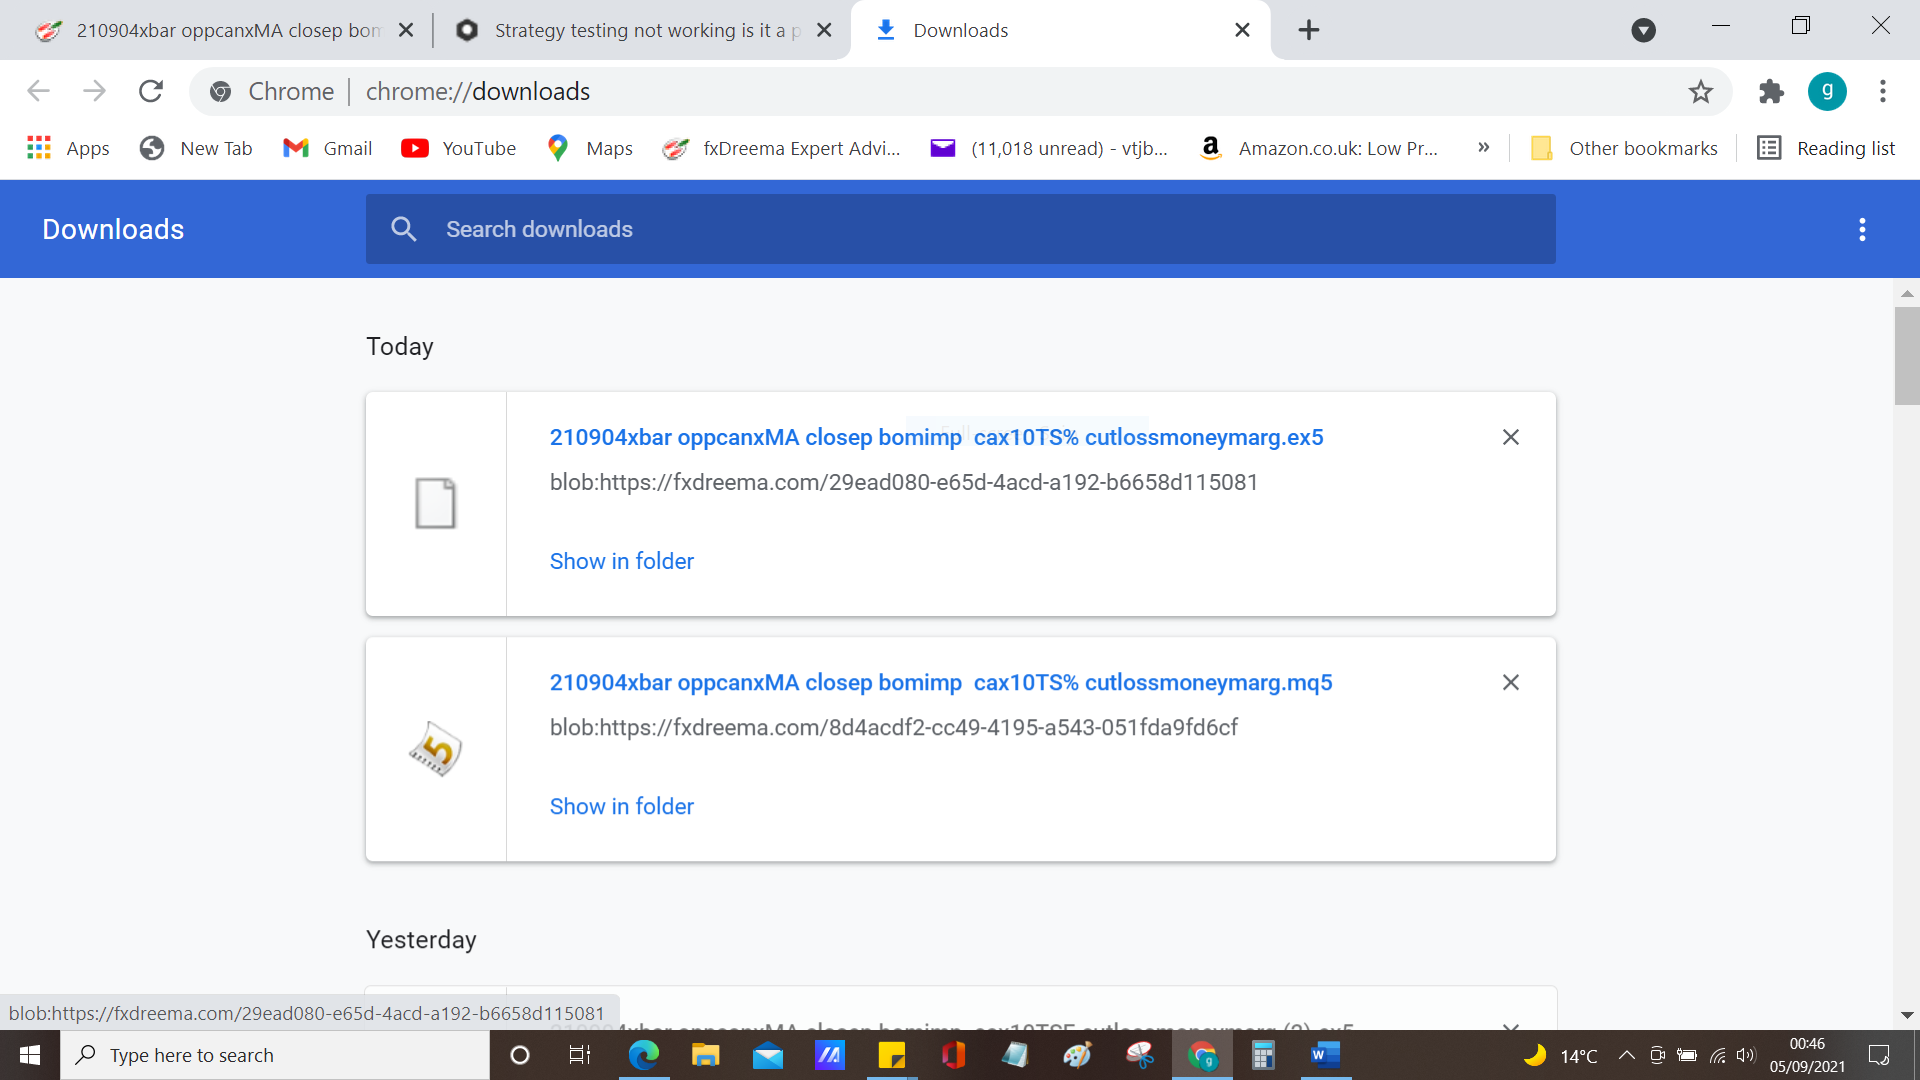The height and width of the screenshot is (1080, 1920).
Task: Click the blob URL of the .mq5 download
Action: click(x=894, y=727)
